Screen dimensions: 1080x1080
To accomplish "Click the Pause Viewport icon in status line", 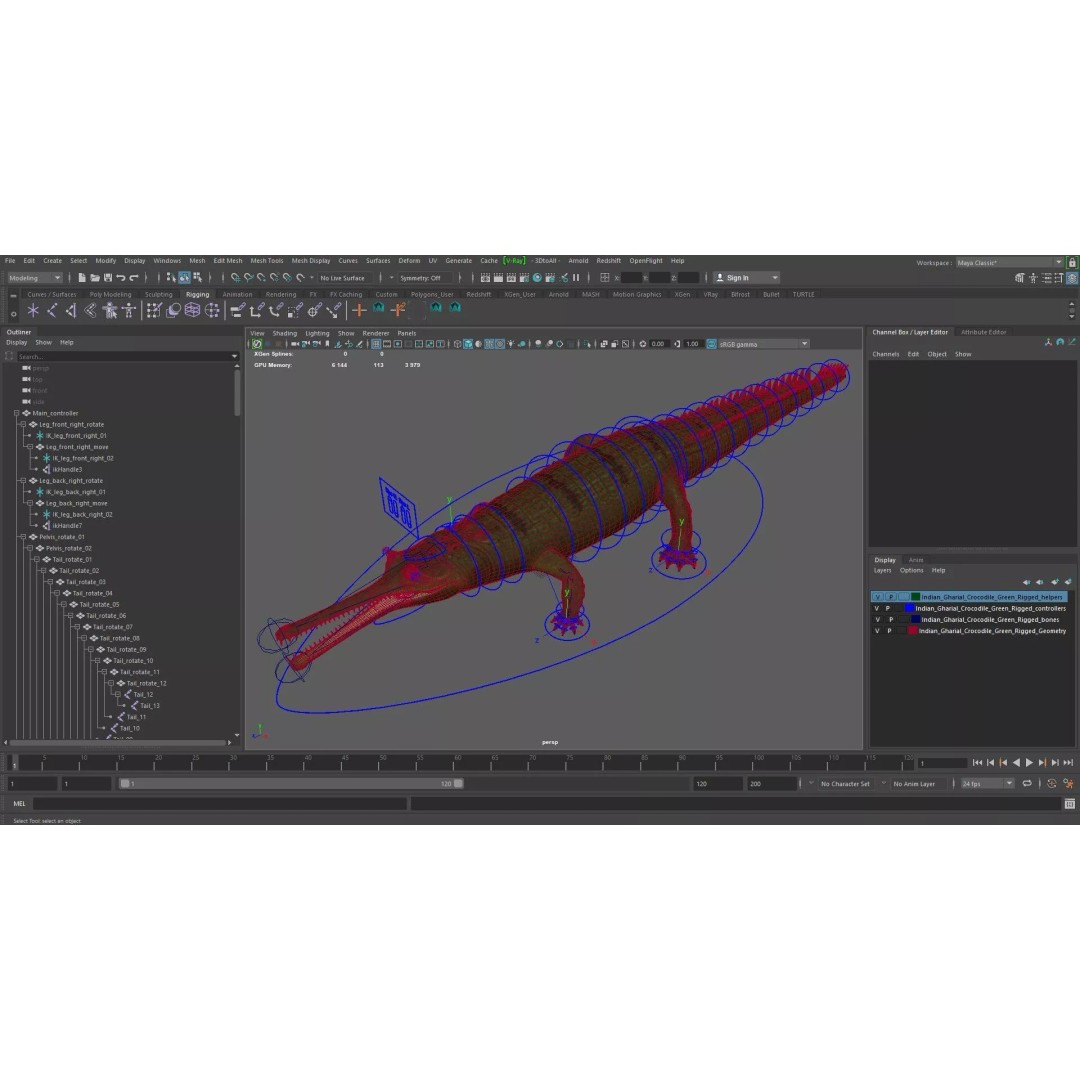I will click(x=576, y=278).
